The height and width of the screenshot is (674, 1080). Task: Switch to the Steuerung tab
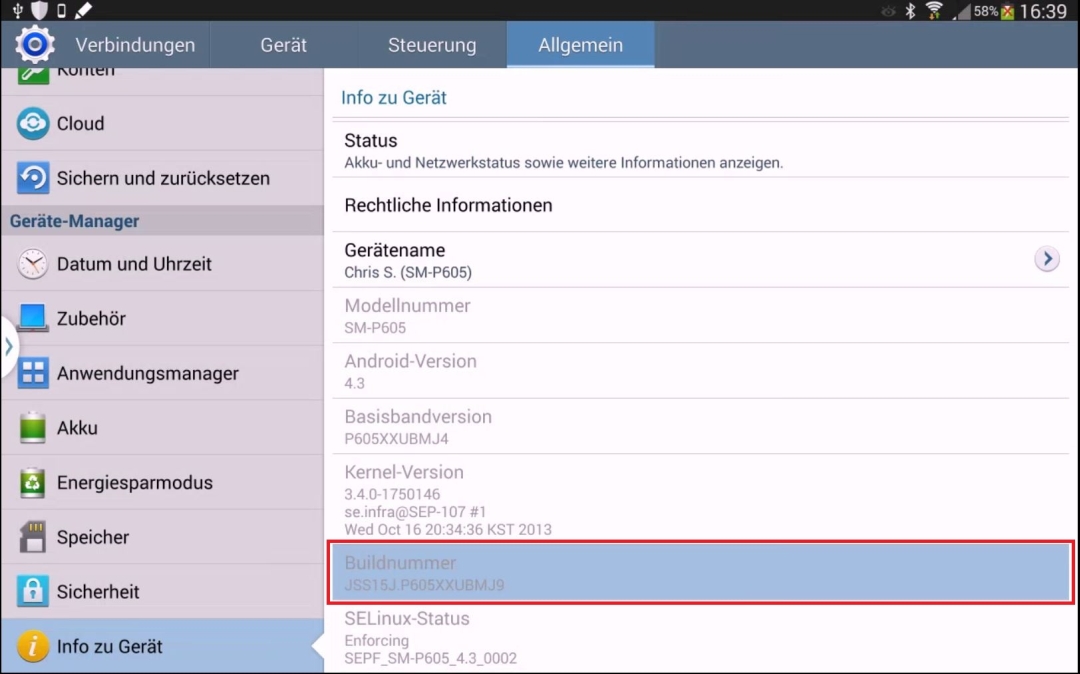432,45
